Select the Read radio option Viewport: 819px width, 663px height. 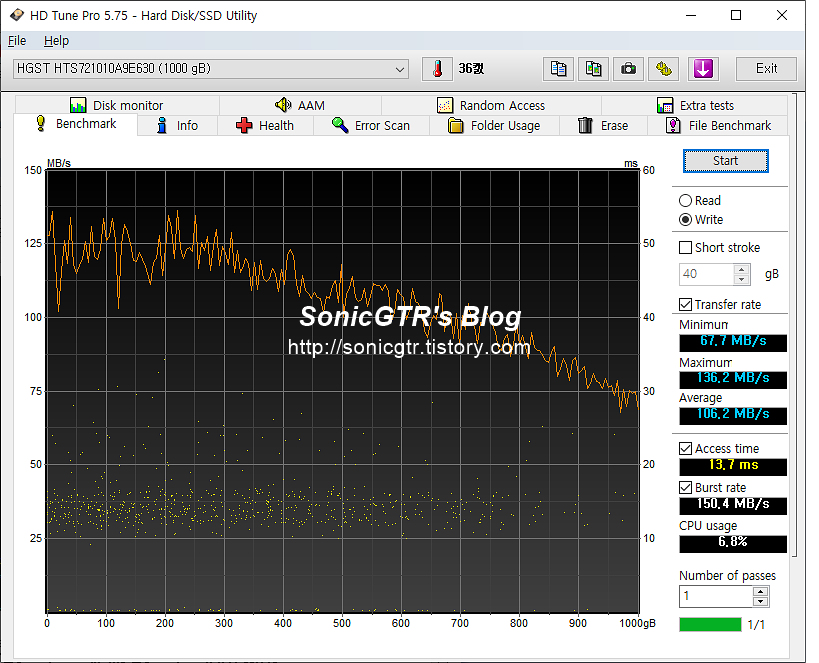[699, 201]
